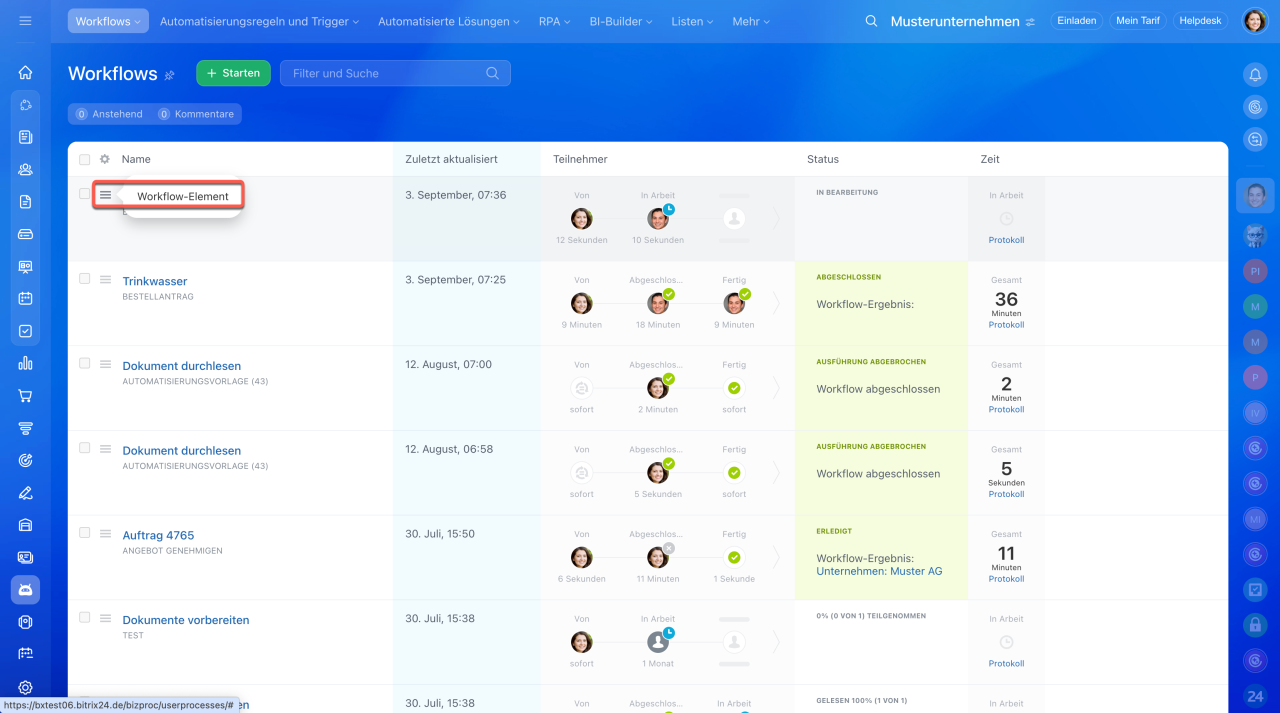
Task: Click the hamburger menu icon top-left
Action: pyautogui.click(x=25, y=21)
